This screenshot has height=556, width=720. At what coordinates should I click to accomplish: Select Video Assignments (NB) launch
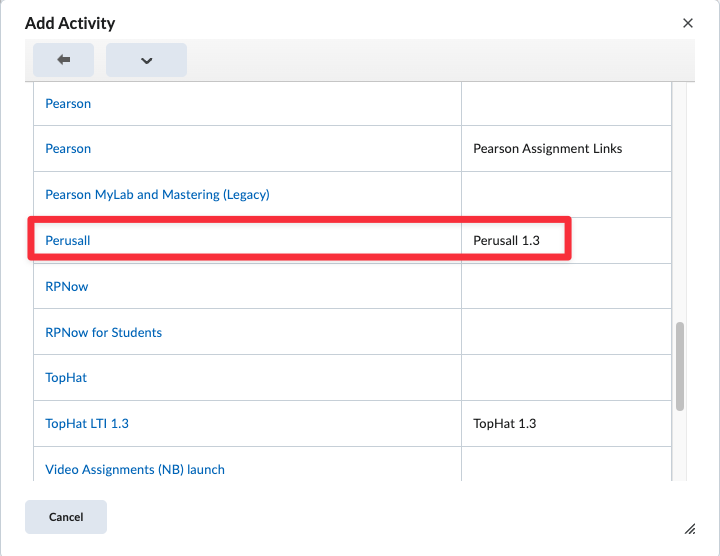tap(135, 469)
